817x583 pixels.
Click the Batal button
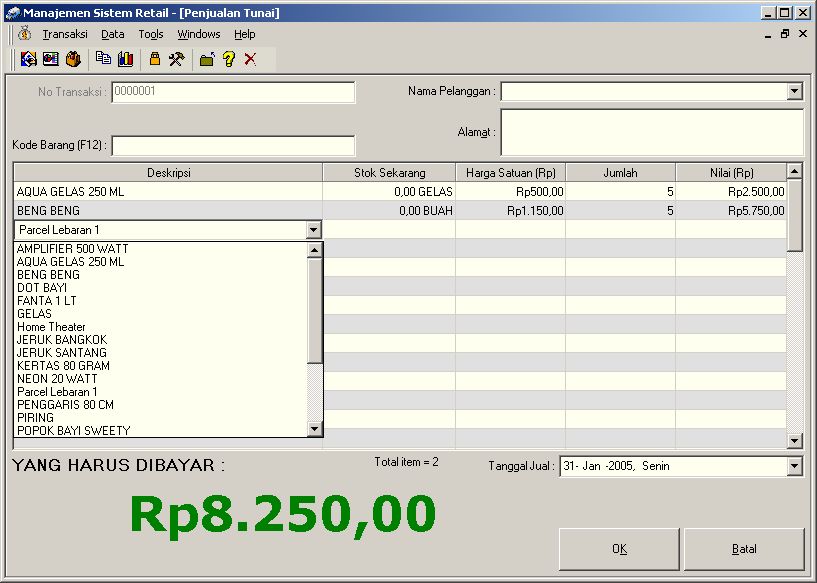point(744,549)
